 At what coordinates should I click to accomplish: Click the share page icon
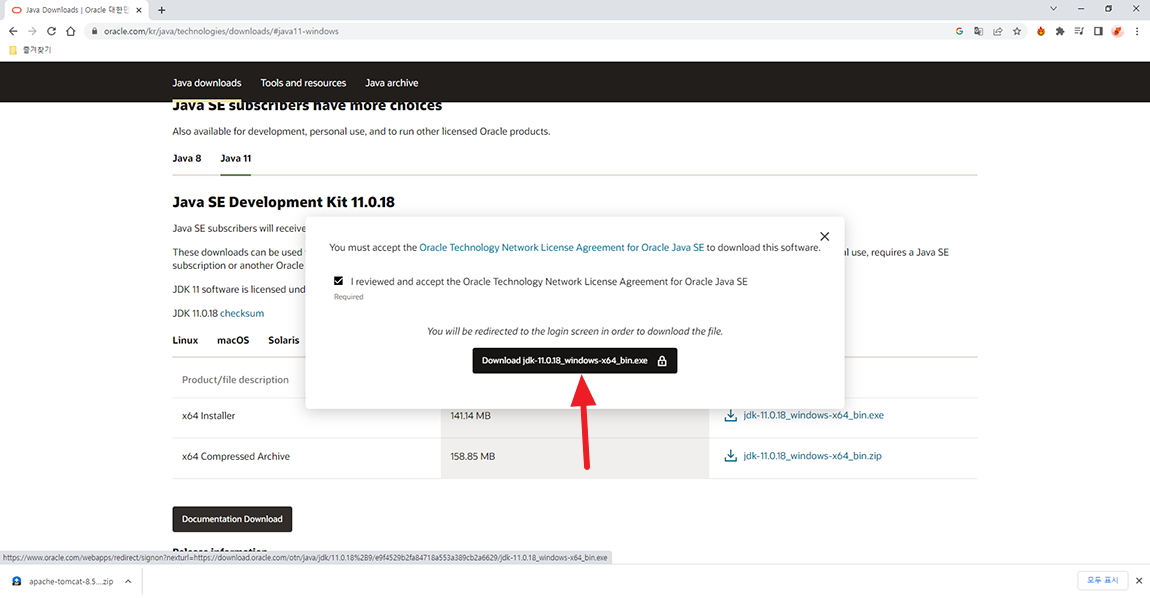[x=997, y=32]
